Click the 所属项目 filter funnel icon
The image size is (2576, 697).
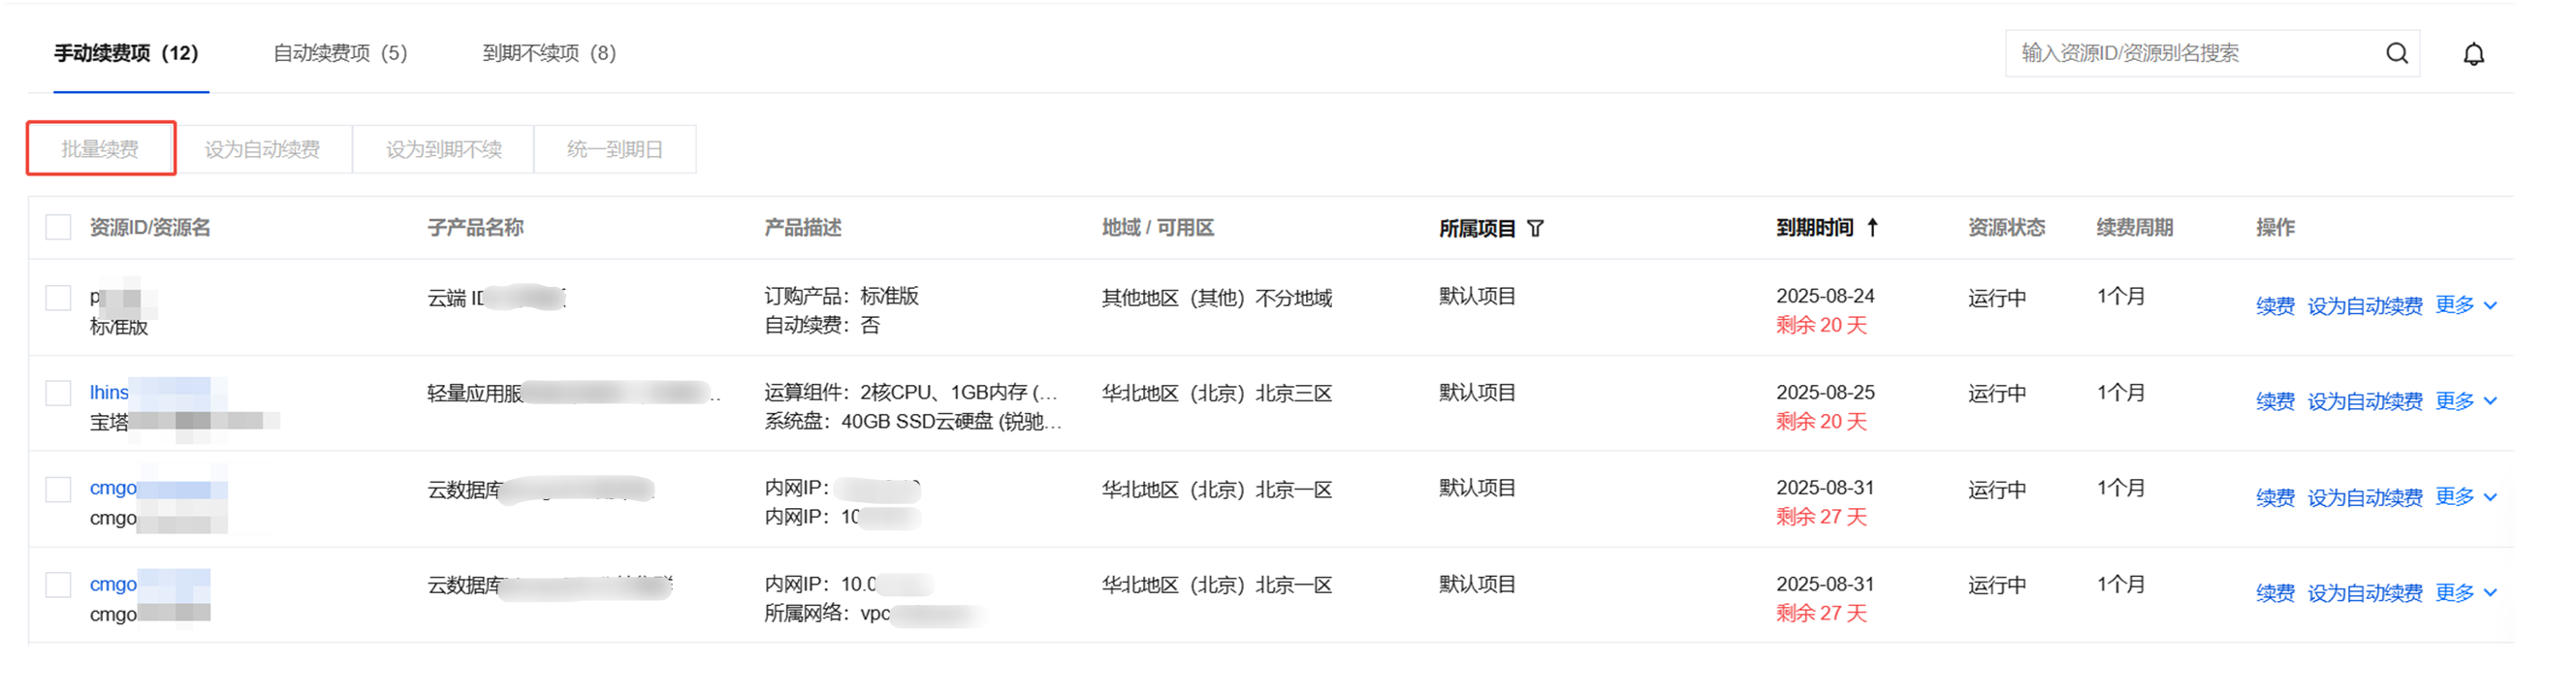(1535, 229)
